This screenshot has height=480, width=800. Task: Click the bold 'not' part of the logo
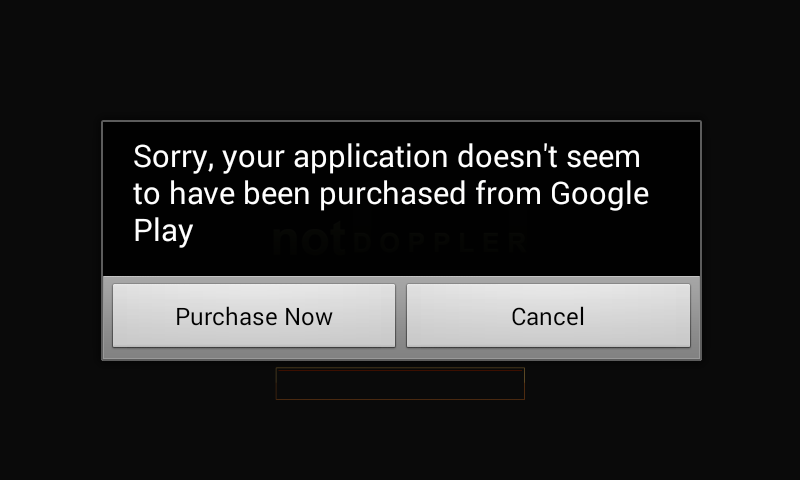(310, 238)
